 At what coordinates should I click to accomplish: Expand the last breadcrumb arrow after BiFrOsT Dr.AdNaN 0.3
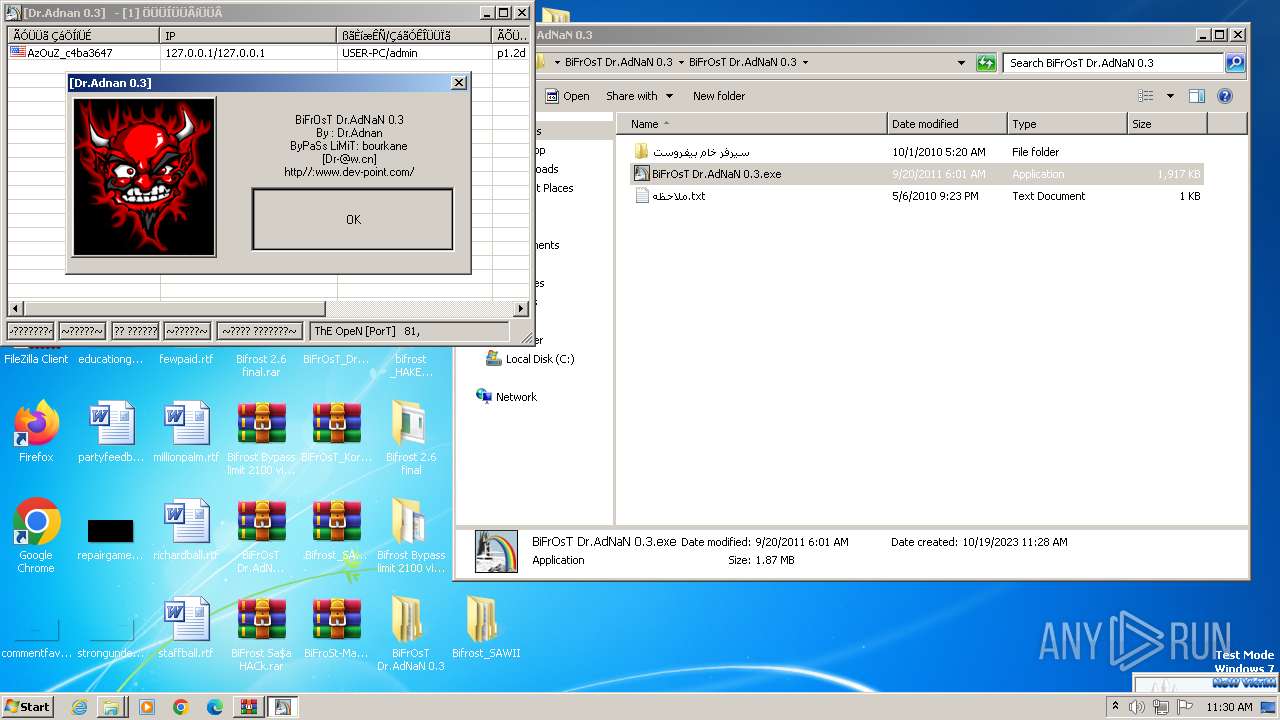pyautogui.click(x=805, y=62)
